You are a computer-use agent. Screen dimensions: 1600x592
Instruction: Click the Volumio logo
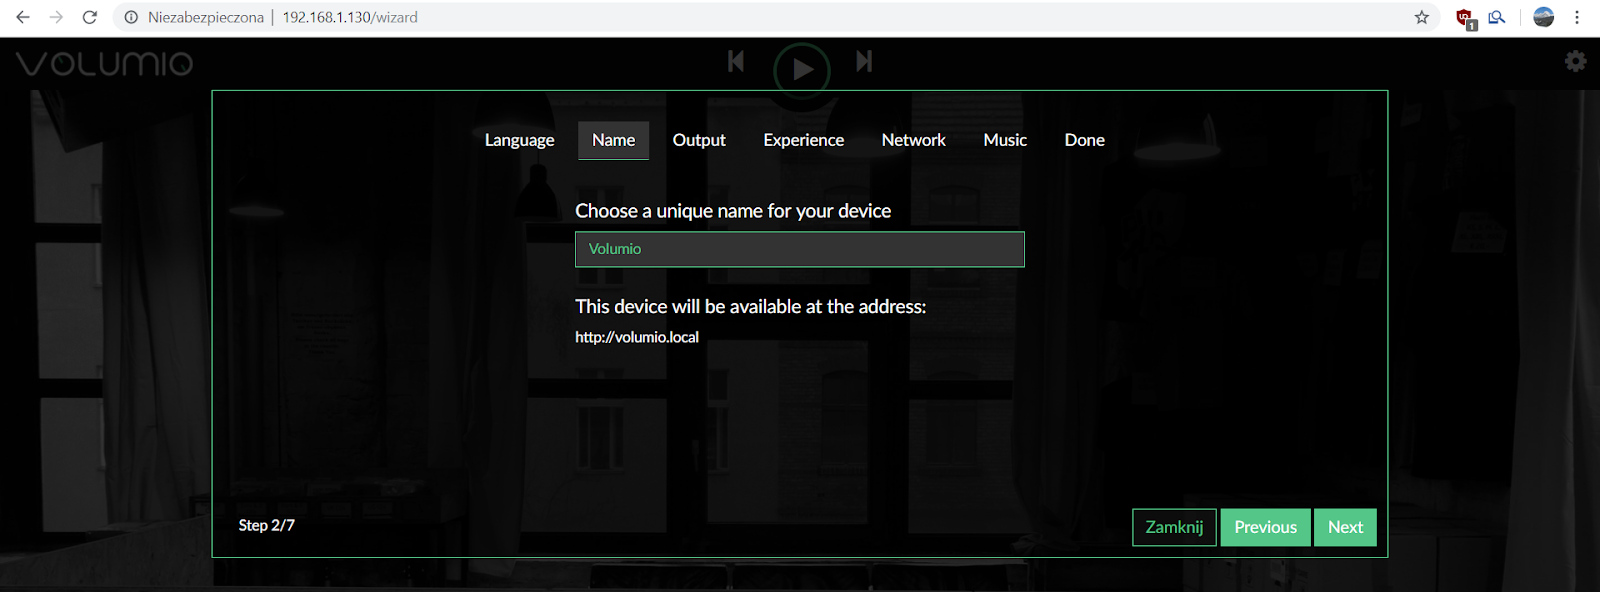(104, 64)
